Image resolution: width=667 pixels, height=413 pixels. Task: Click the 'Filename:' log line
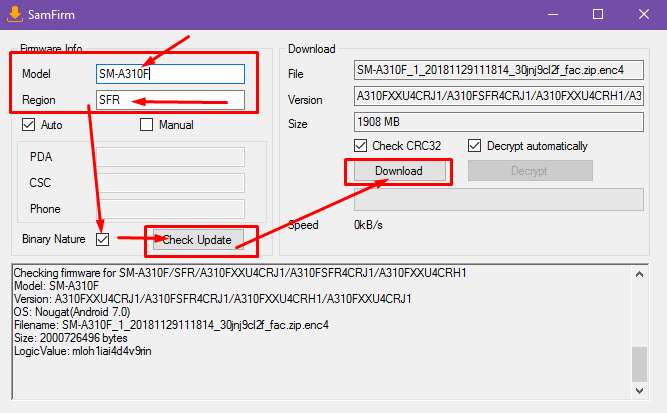pyautogui.click(x=171, y=325)
